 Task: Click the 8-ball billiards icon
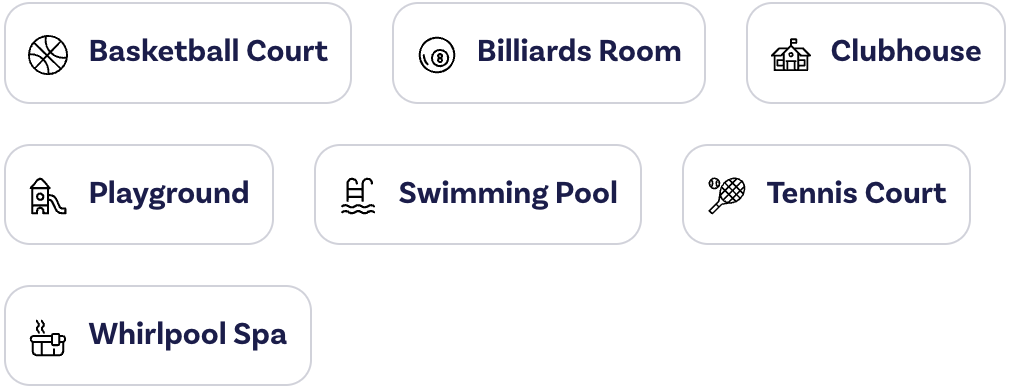coord(437,55)
